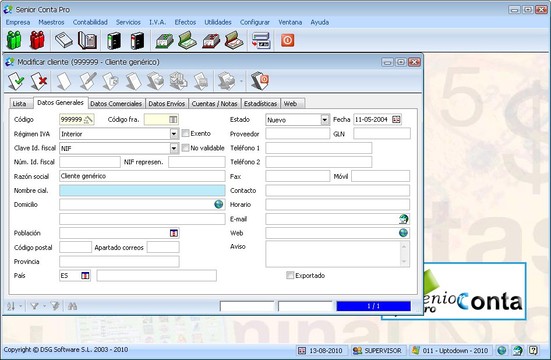Open the Ayuda menu
Viewport: 551px width, 360px height.
pyautogui.click(x=319, y=22)
